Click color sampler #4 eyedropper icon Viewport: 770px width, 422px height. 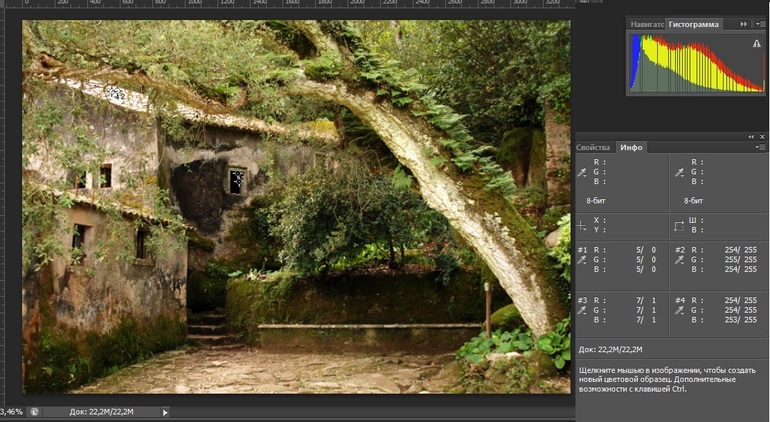678,311
